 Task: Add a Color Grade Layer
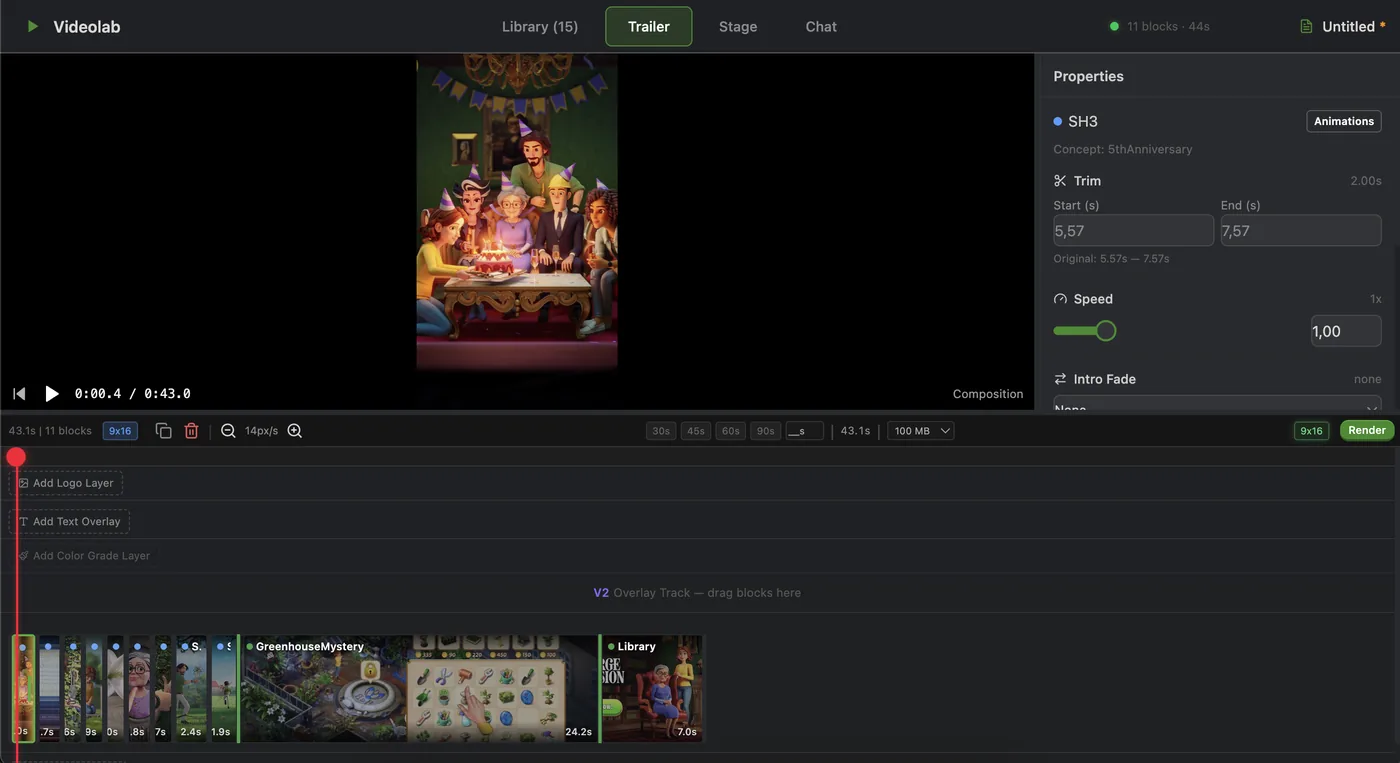tap(84, 556)
